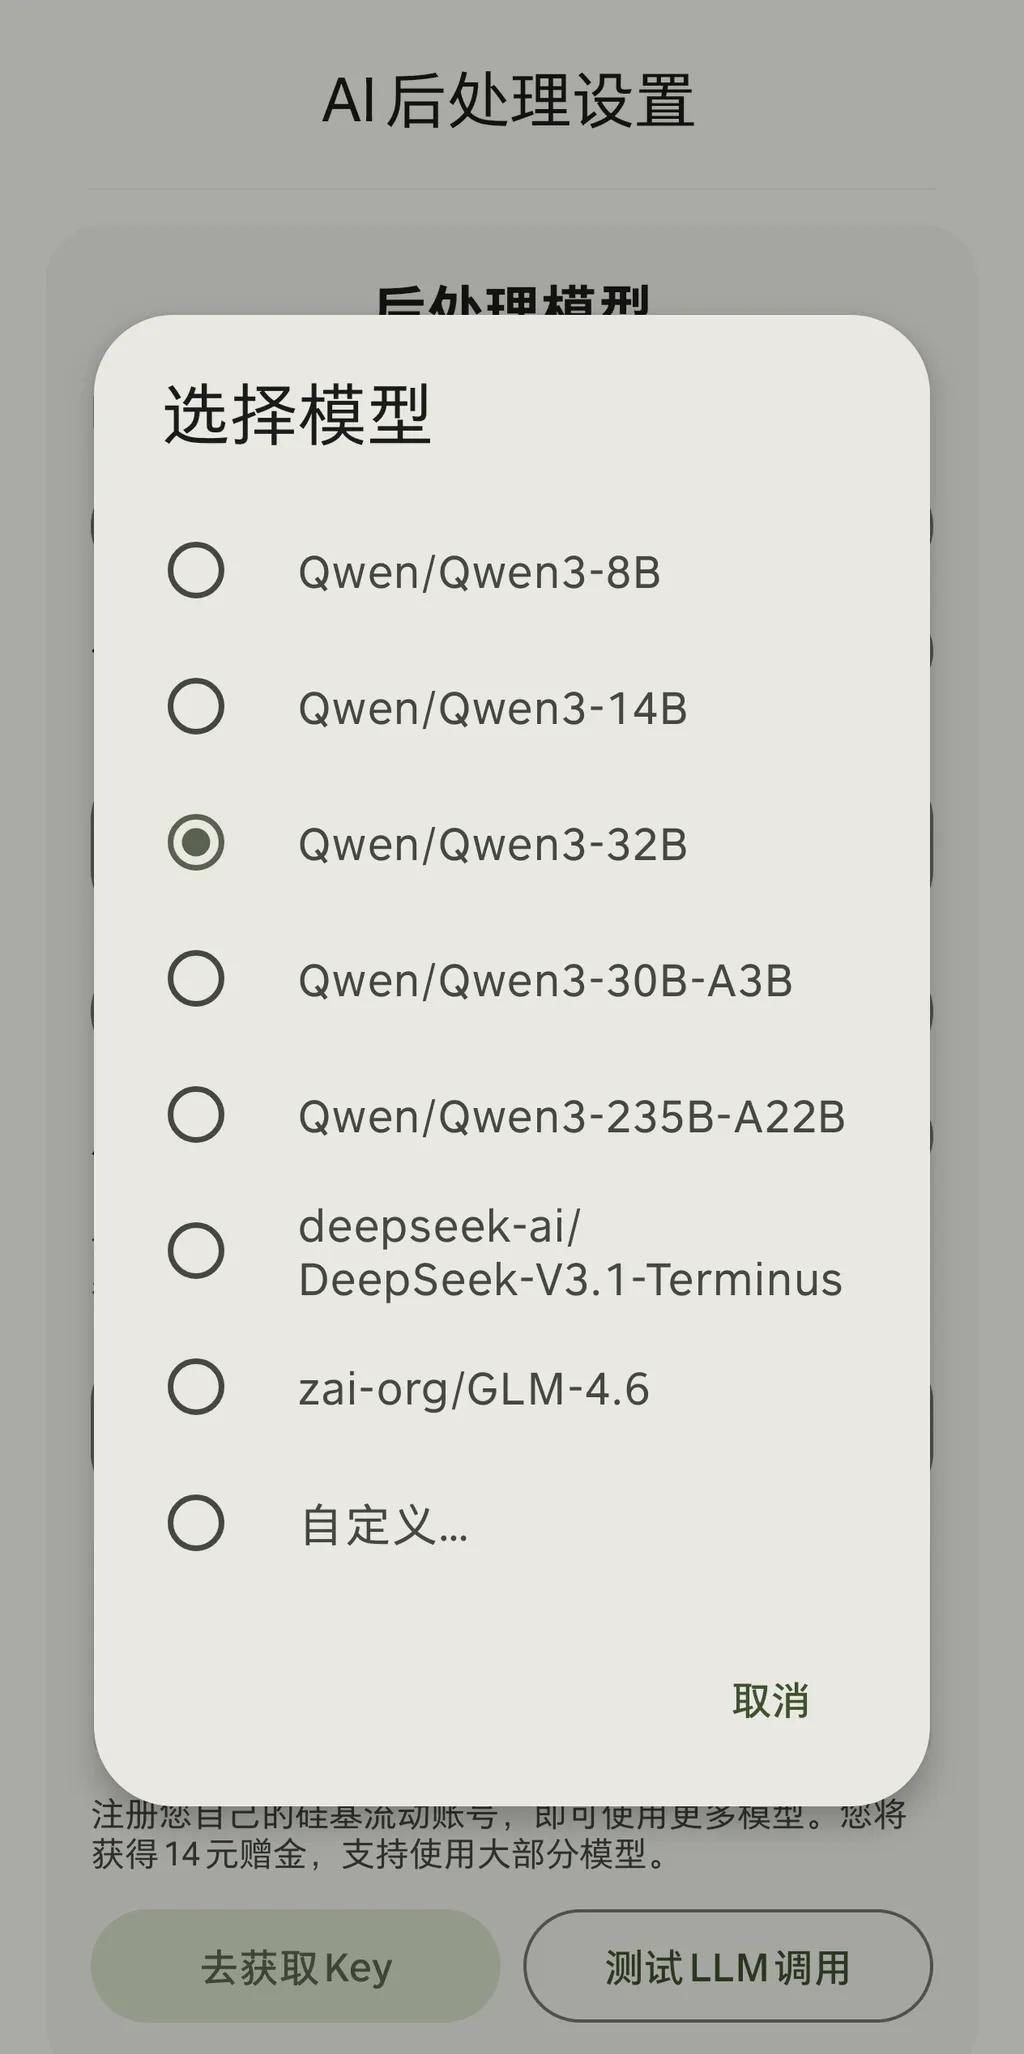Select the Qwen/Qwen3-8B radio button
Image resolution: width=1024 pixels, height=2054 pixels.
click(196, 571)
